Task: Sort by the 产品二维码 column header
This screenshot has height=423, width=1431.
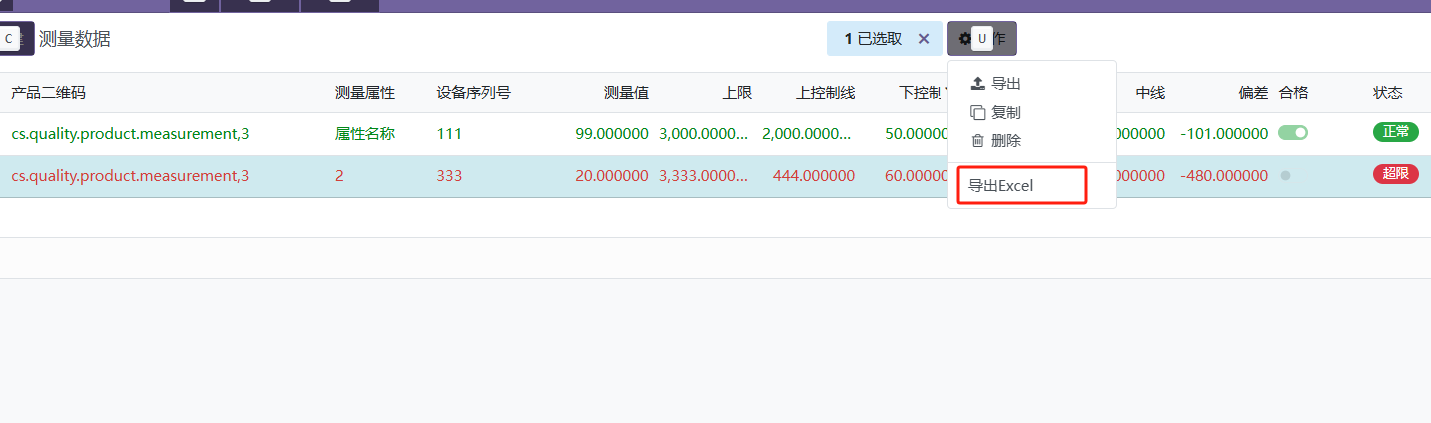Action: [48, 93]
